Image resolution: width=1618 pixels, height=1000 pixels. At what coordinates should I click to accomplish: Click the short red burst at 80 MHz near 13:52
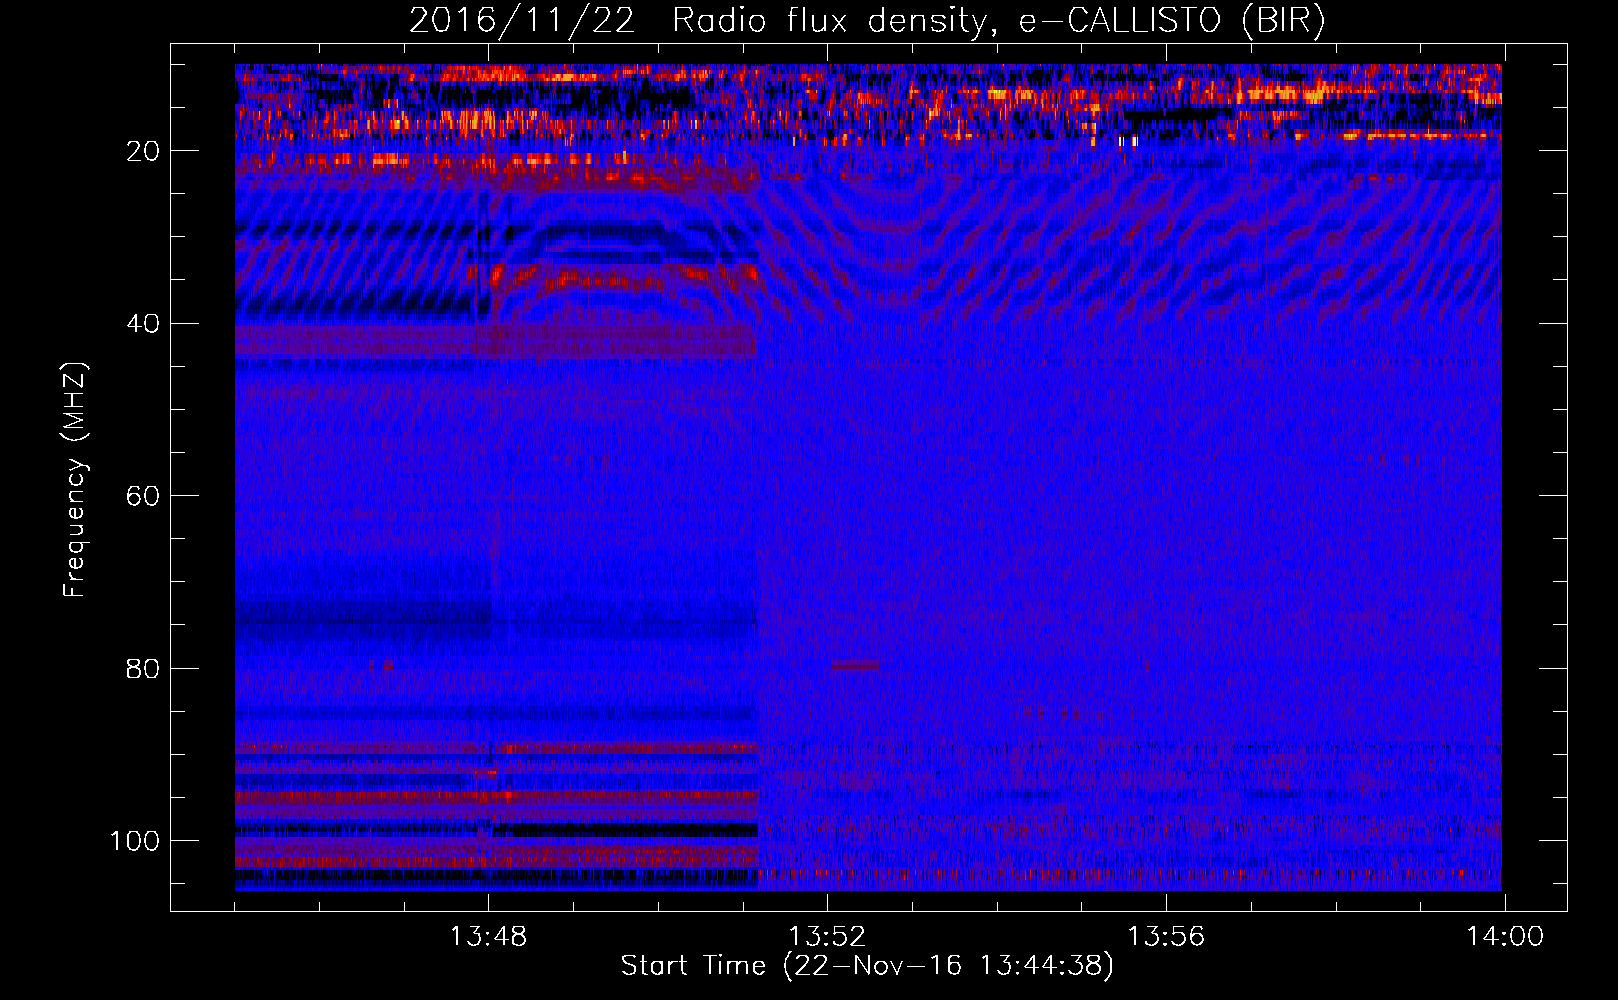coord(856,665)
